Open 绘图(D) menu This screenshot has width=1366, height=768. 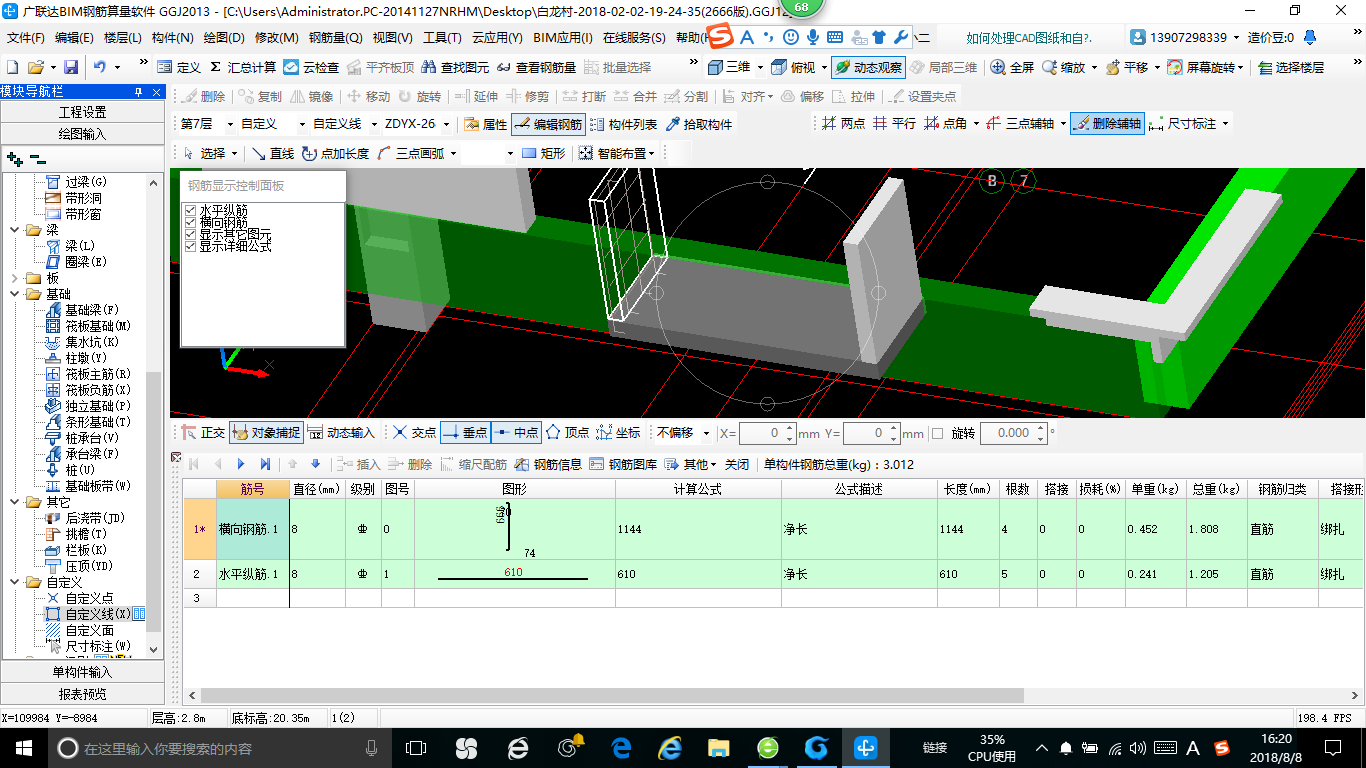[x=224, y=38]
